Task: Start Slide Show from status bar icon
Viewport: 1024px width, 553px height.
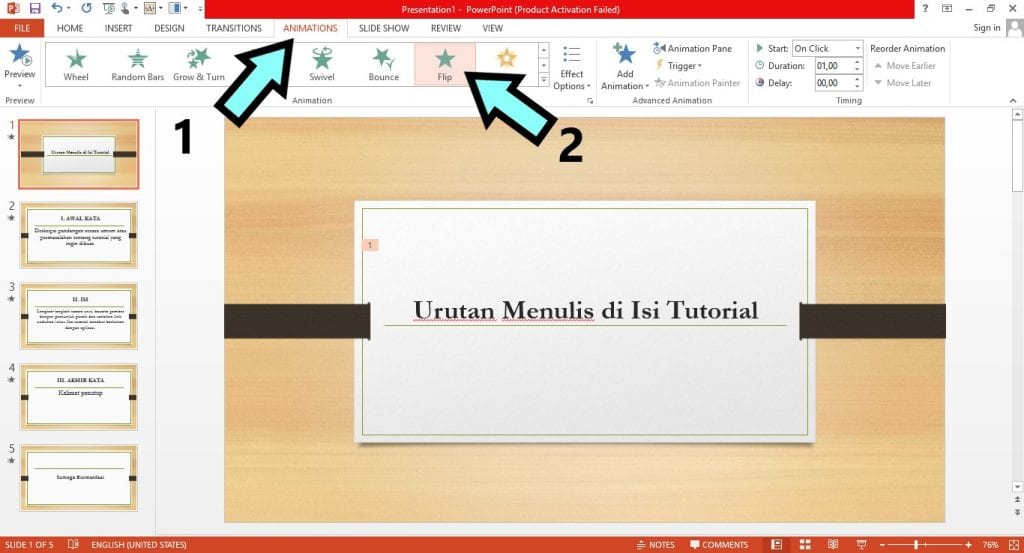Action: [861, 545]
